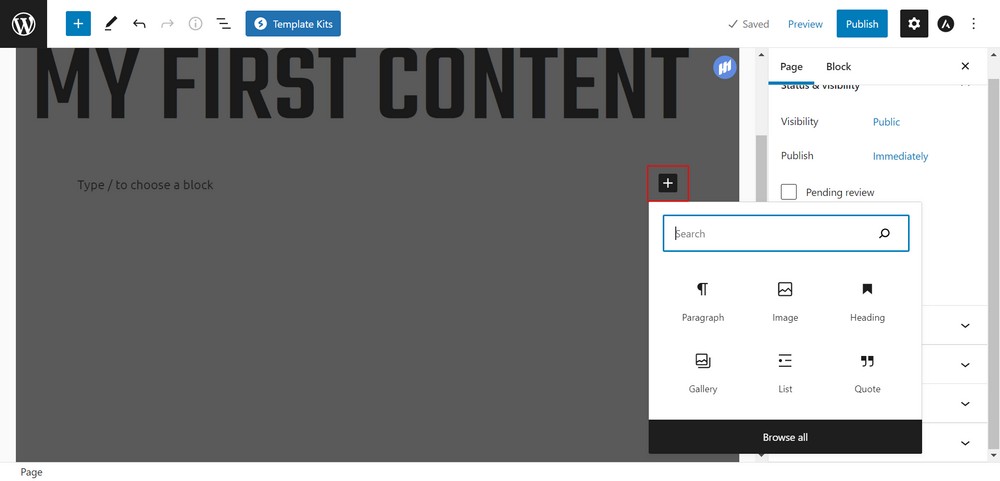Expand the bottom sidebar panel chevron

click(965, 443)
